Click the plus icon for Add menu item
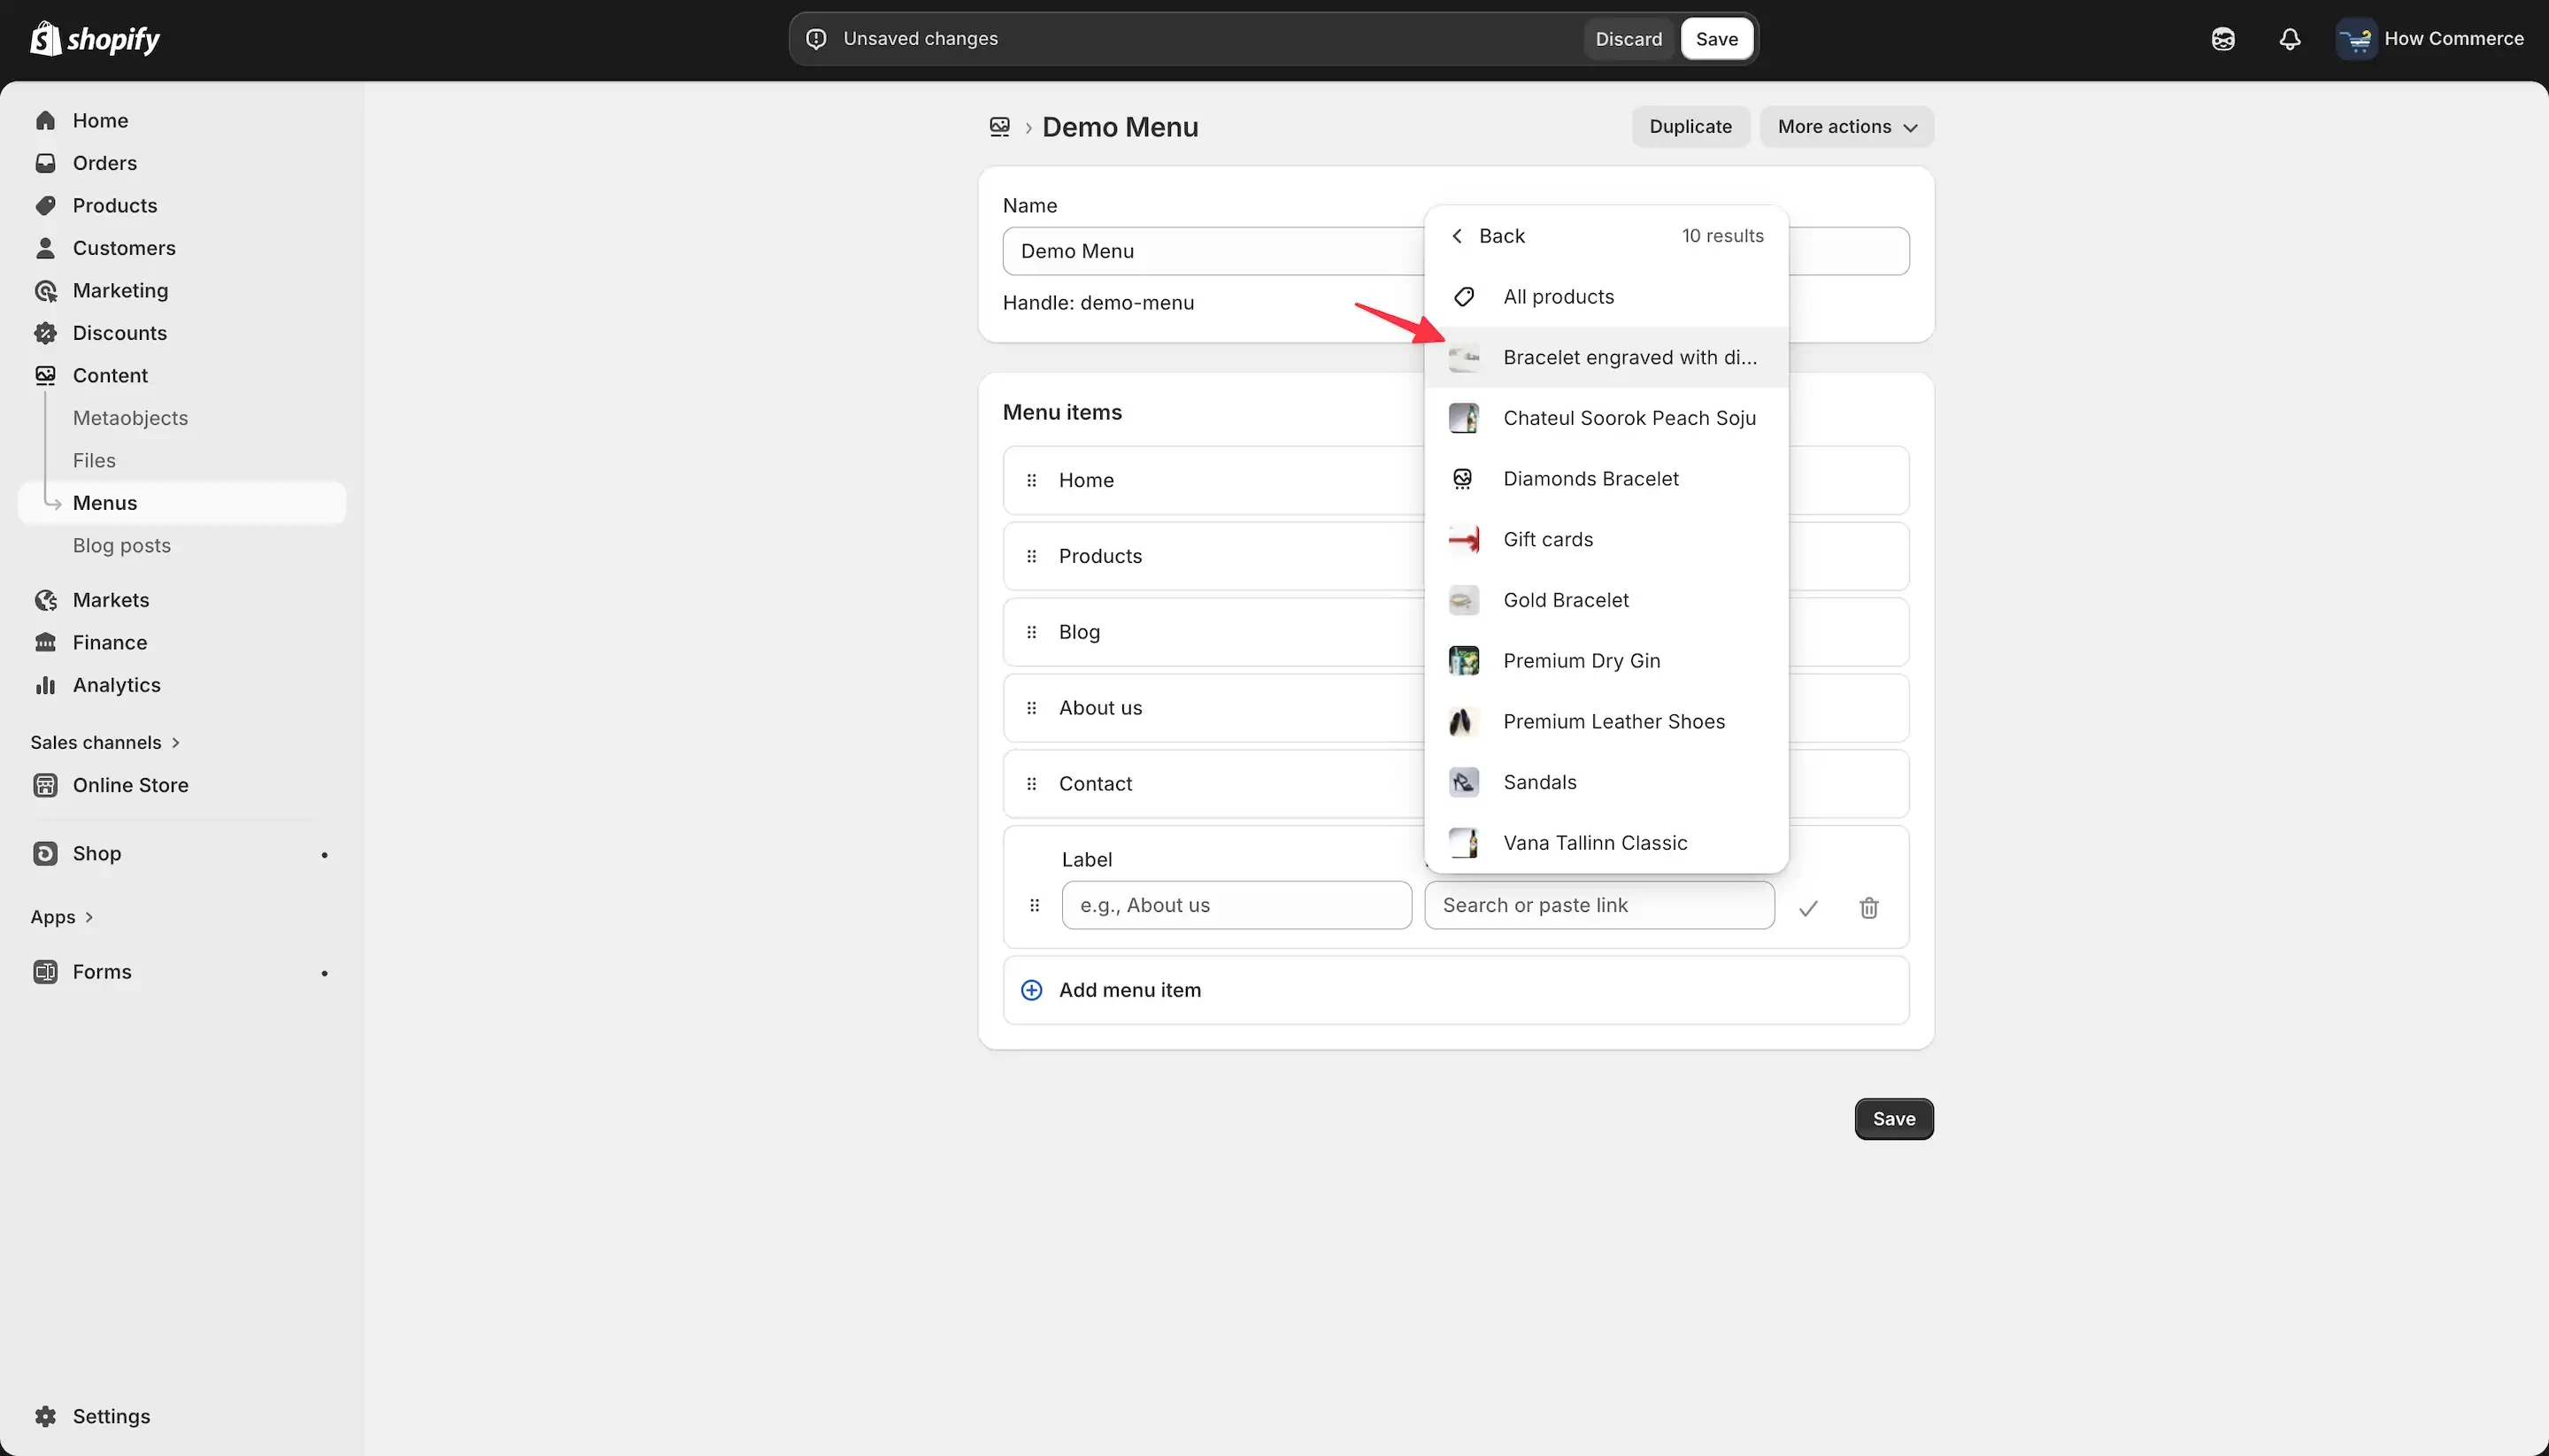This screenshot has height=1456, width=2549. [x=1031, y=990]
